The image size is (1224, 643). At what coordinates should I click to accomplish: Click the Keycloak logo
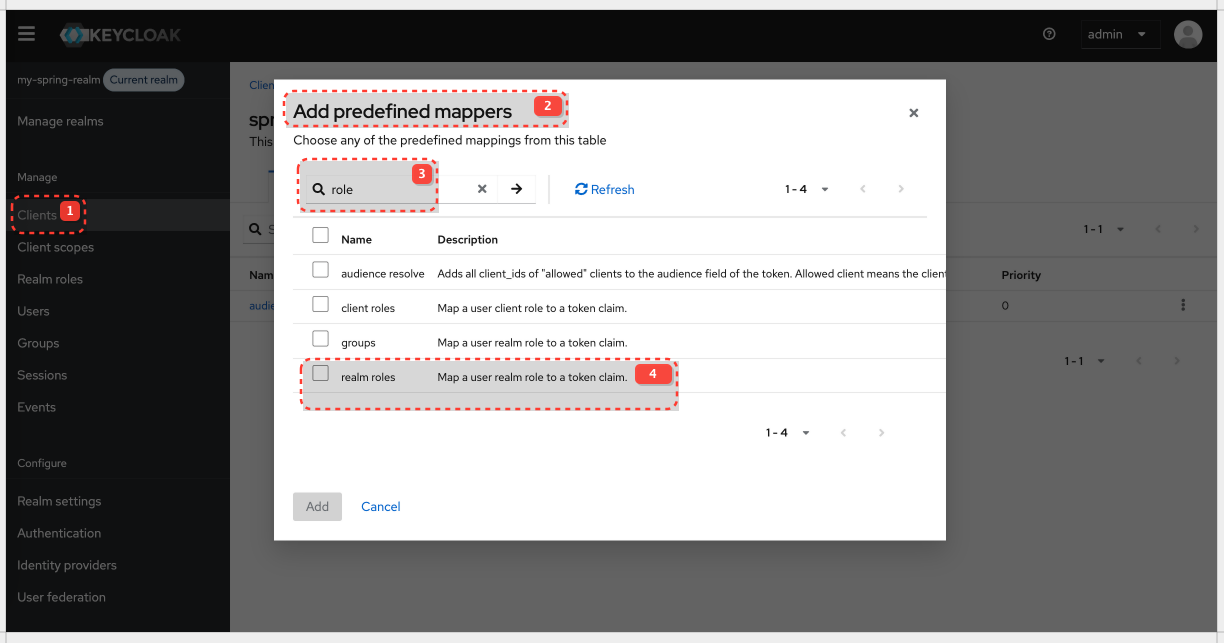(x=119, y=33)
